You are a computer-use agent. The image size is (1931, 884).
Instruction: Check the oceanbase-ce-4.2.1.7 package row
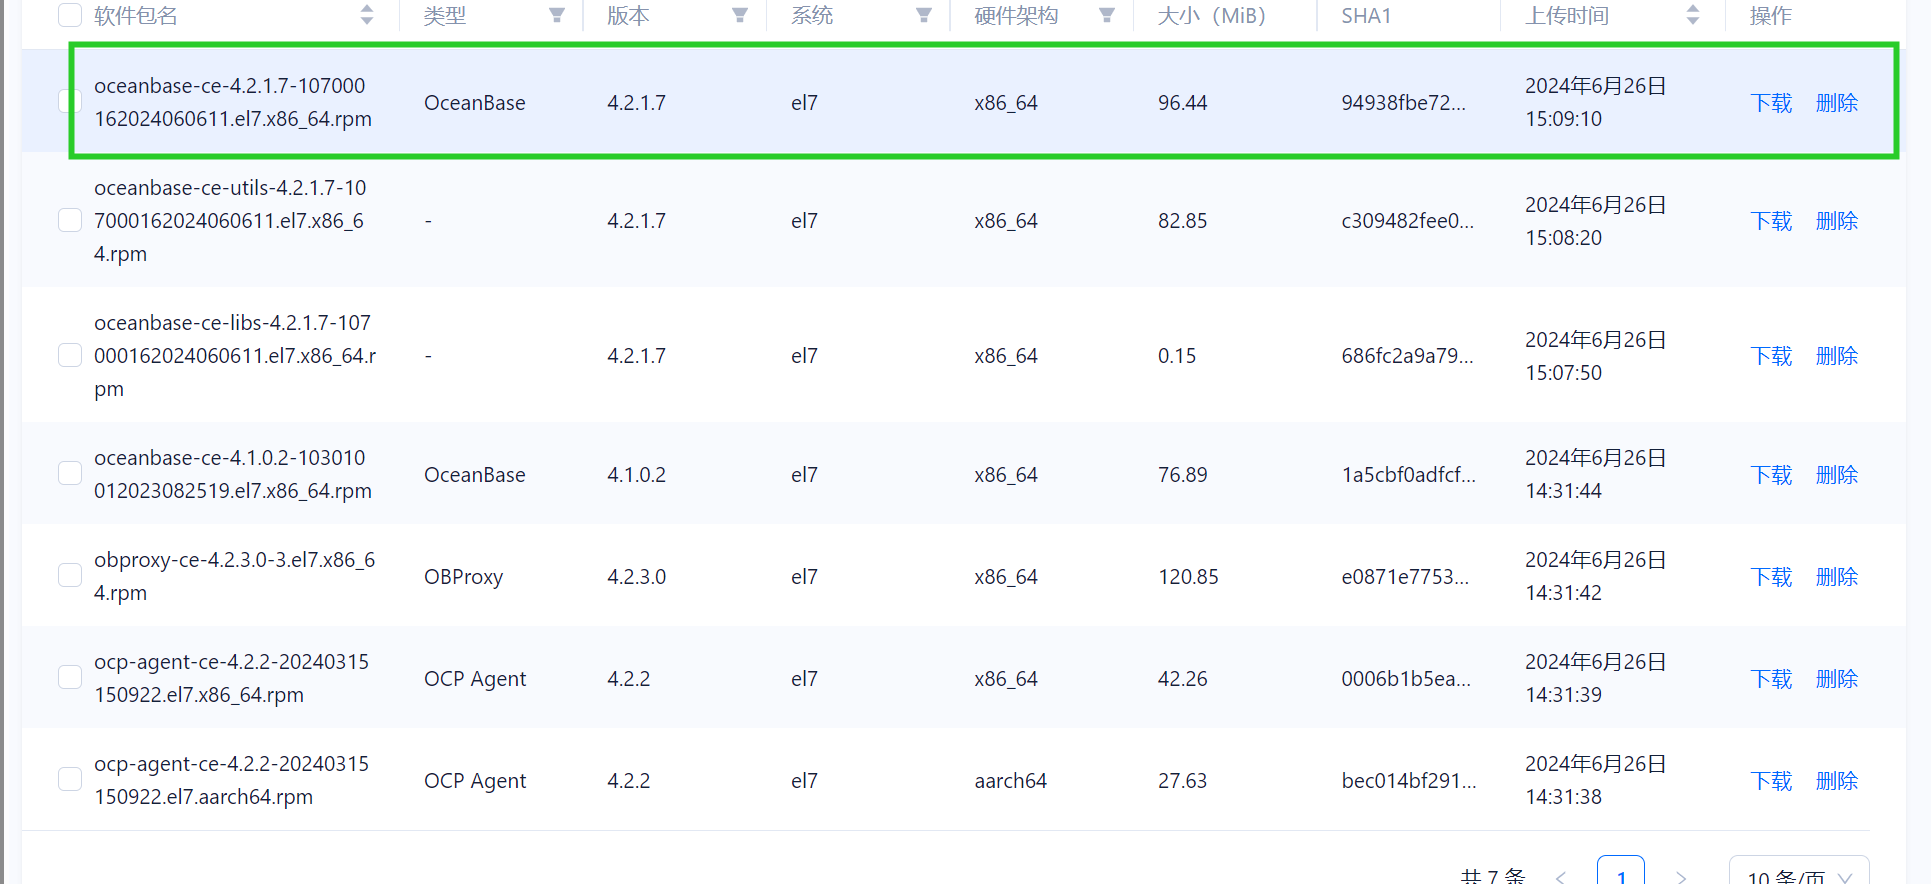click(x=70, y=101)
